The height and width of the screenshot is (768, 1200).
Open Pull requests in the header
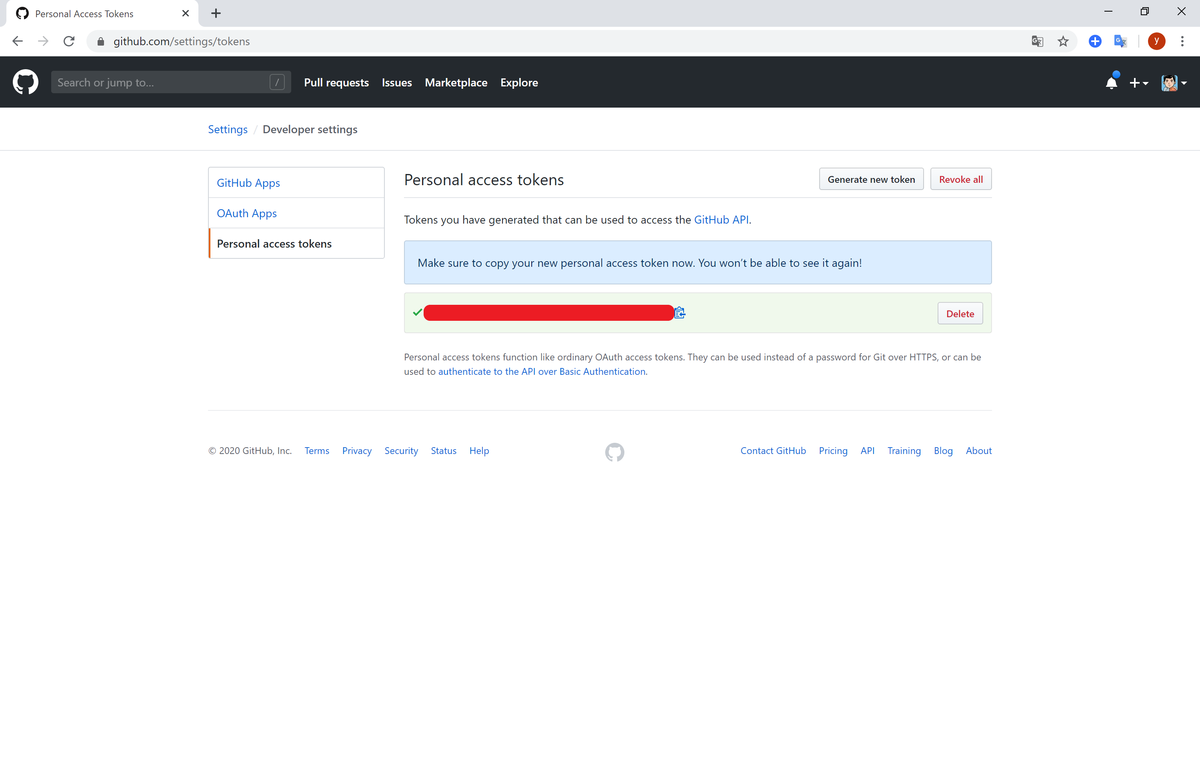tap(336, 83)
